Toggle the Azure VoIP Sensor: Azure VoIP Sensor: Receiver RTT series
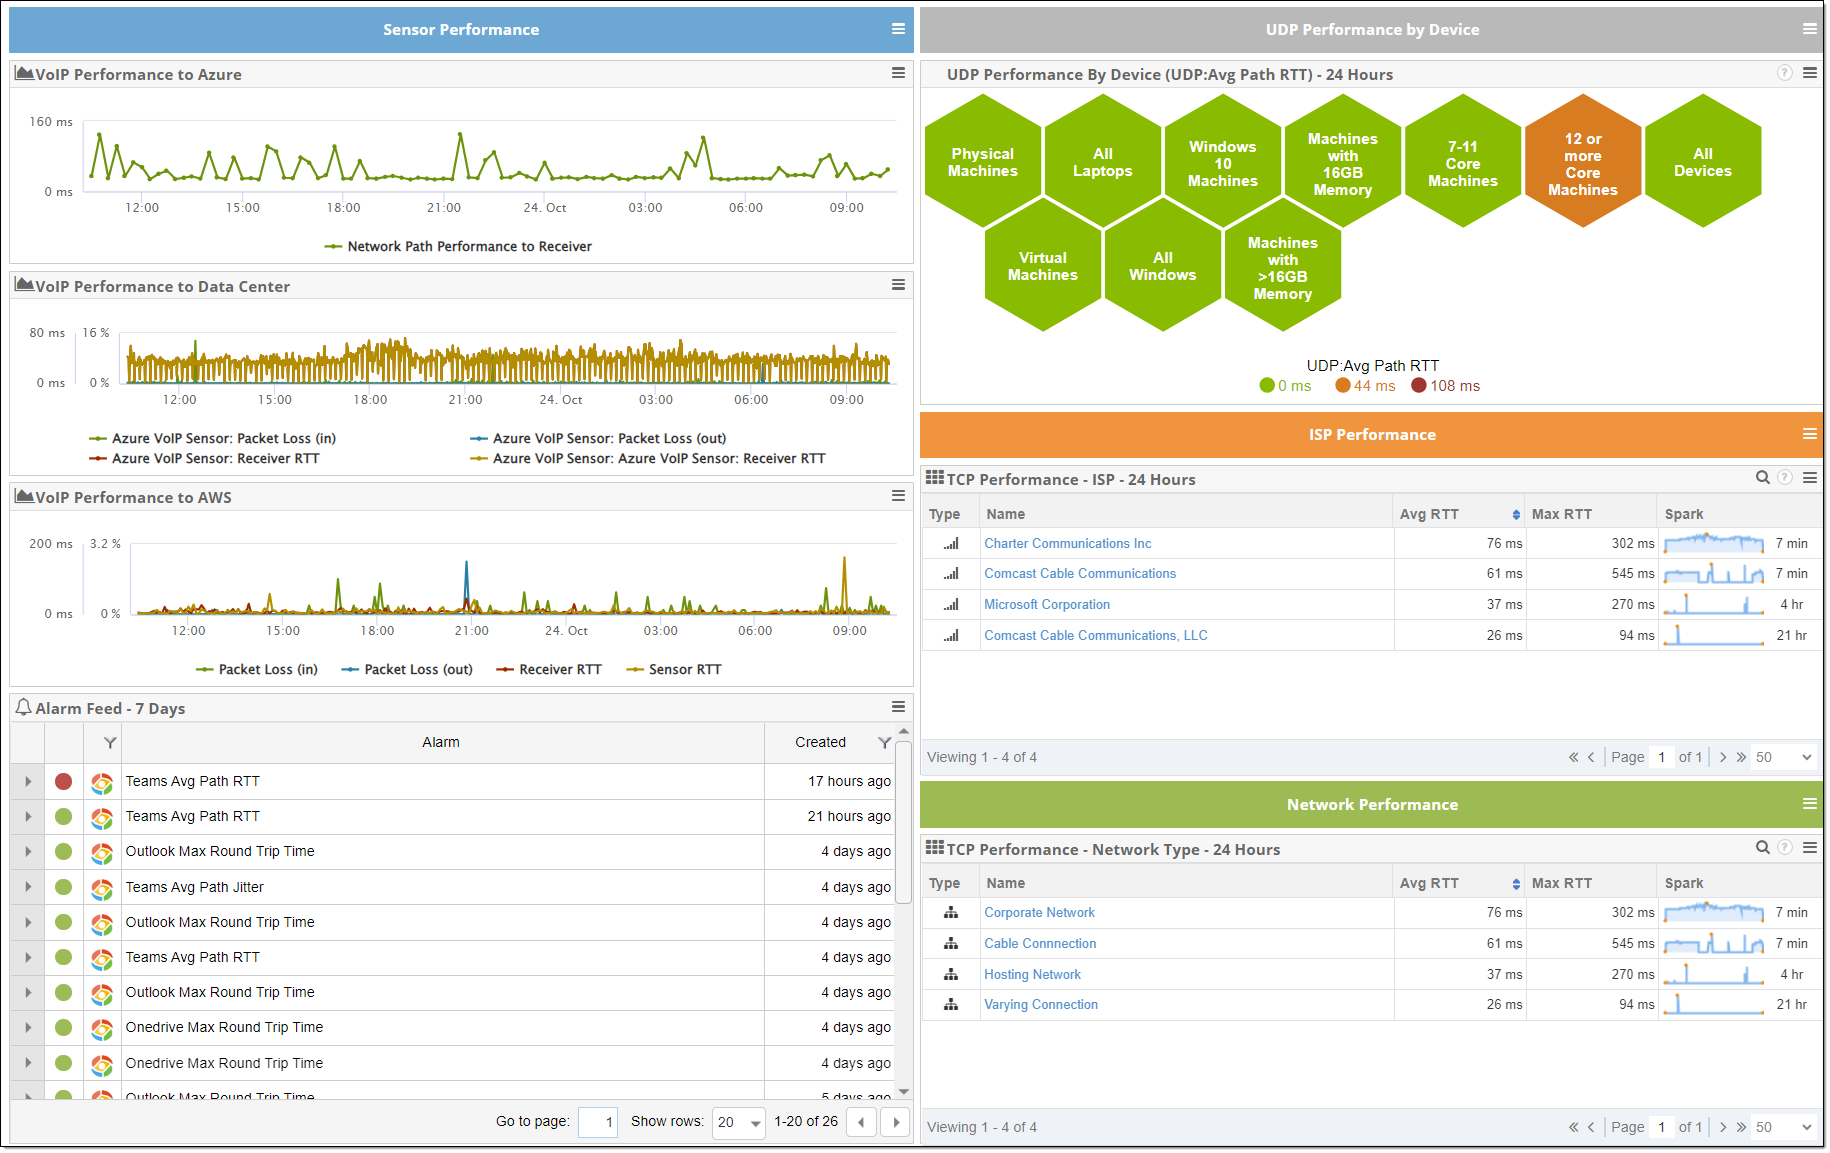This screenshot has width=1830, height=1153. (x=648, y=458)
